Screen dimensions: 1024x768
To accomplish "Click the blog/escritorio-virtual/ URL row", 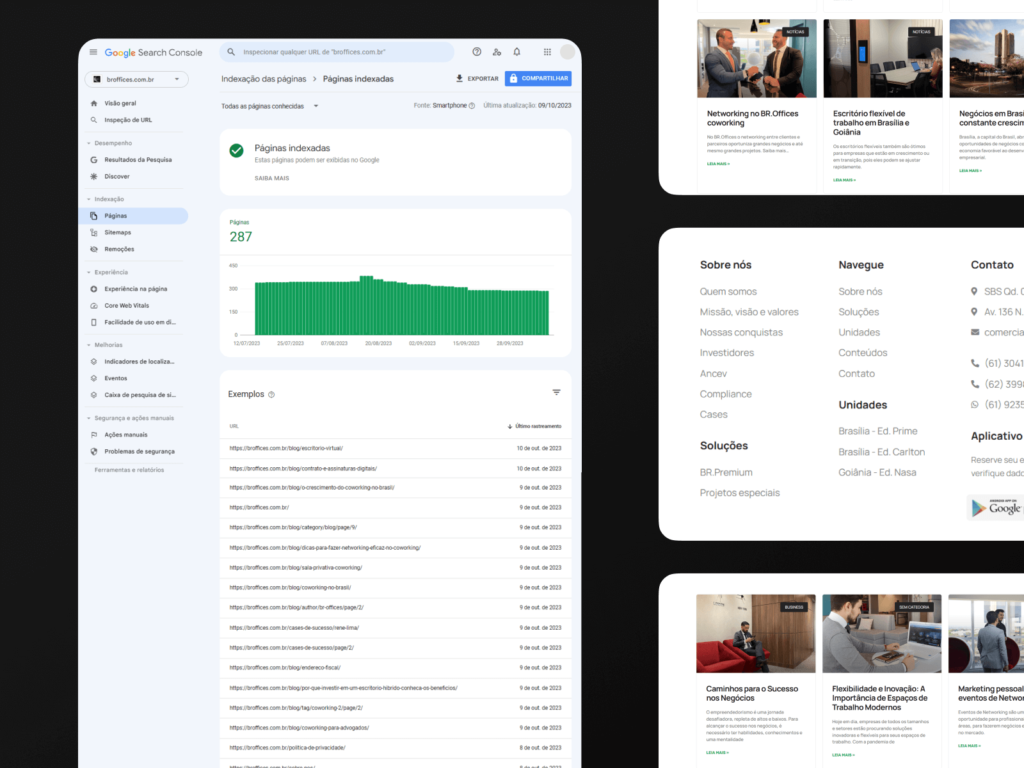I will point(395,449).
